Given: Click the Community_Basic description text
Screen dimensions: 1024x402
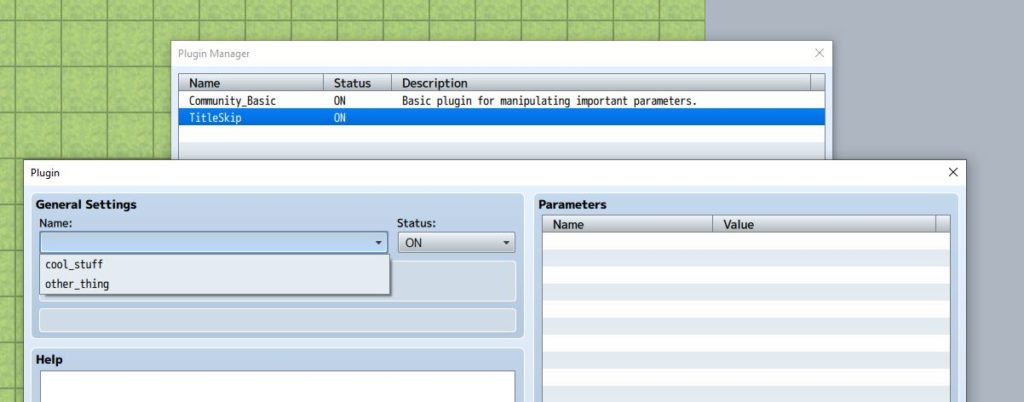Looking at the screenshot, I should pos(549,101).
